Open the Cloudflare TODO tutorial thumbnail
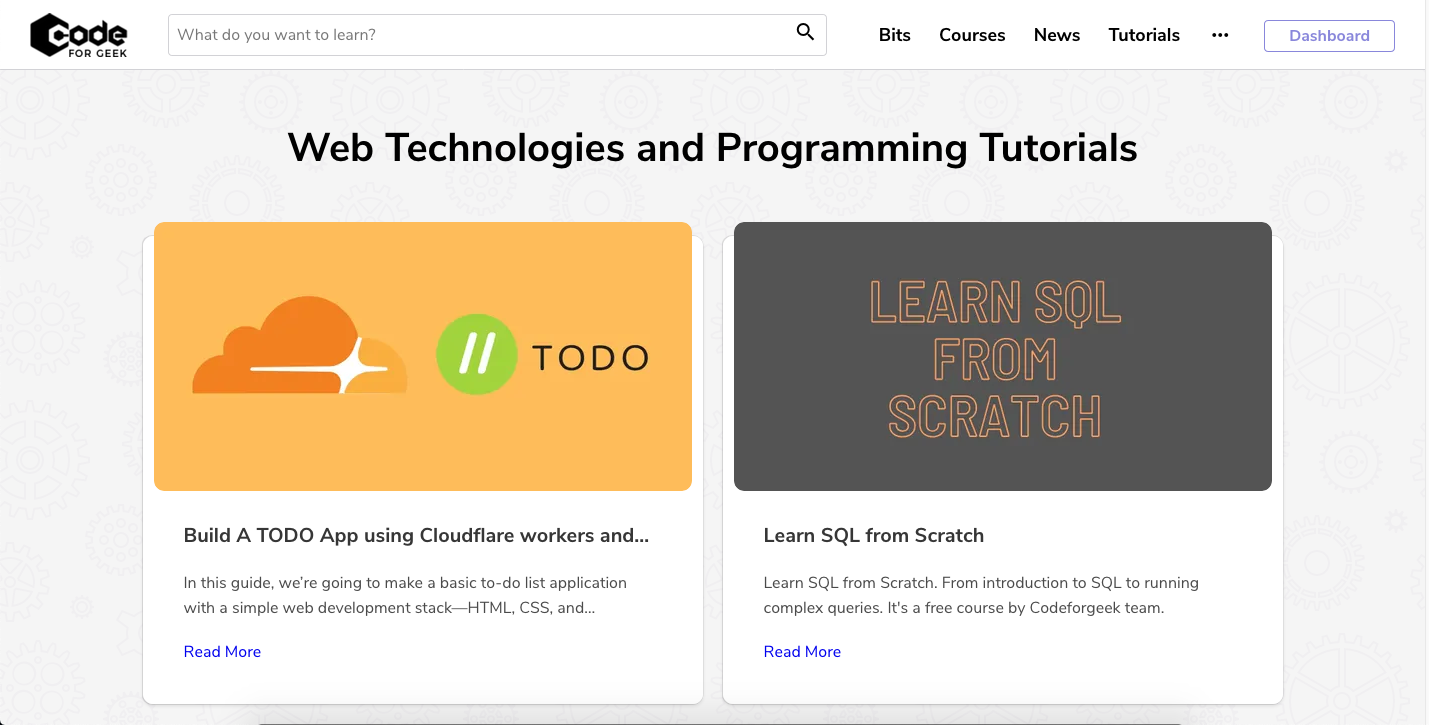The width and height of the screenshot is (1429, 725). tap(423, 356)
